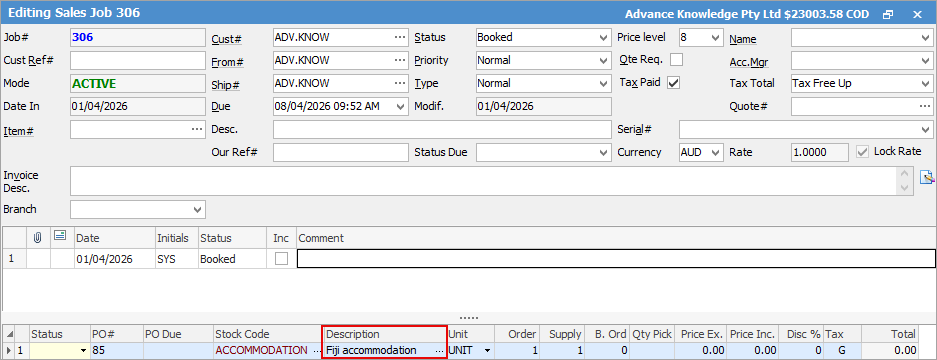Screen dimensions: 937x360
Task: Toggle the Qte Req. checkbox
Action: 676,60
